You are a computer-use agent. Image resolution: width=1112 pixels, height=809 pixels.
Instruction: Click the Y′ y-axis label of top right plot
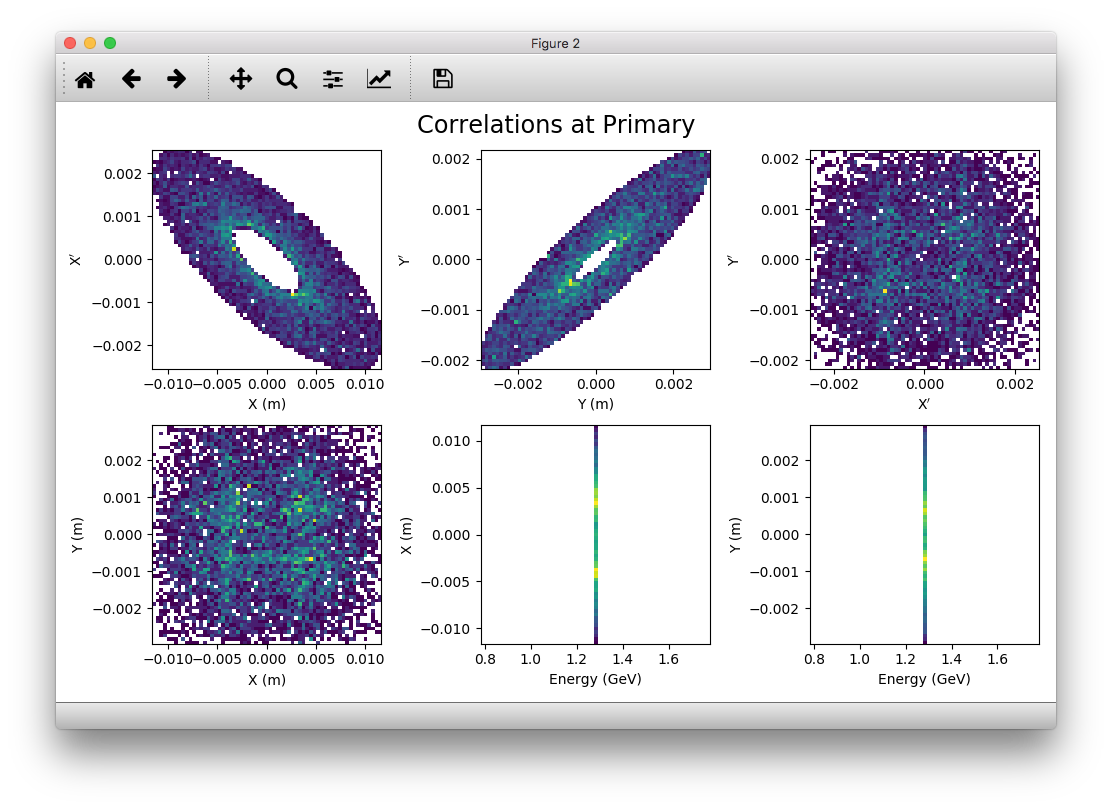[733, 260]
